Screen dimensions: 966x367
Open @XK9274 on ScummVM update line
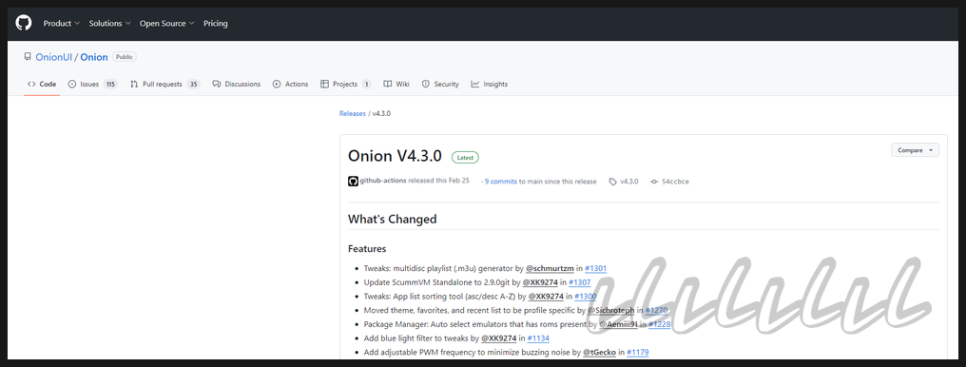coord(540,283)
